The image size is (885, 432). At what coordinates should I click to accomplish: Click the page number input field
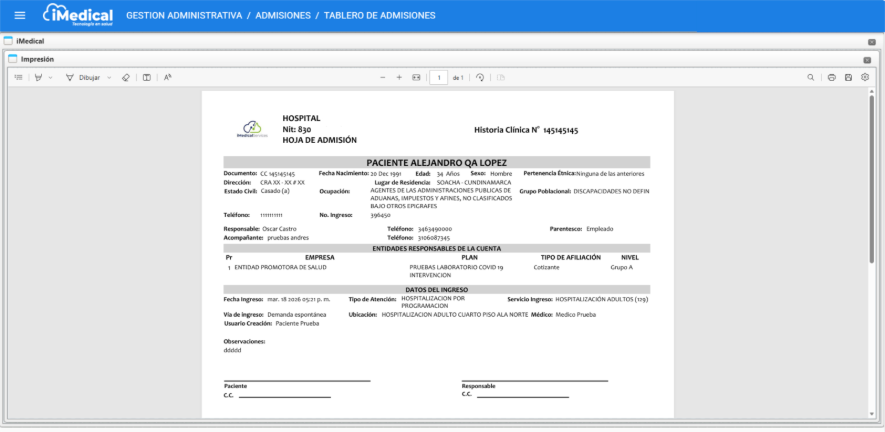pyautogui.click(x=438, y=77)
